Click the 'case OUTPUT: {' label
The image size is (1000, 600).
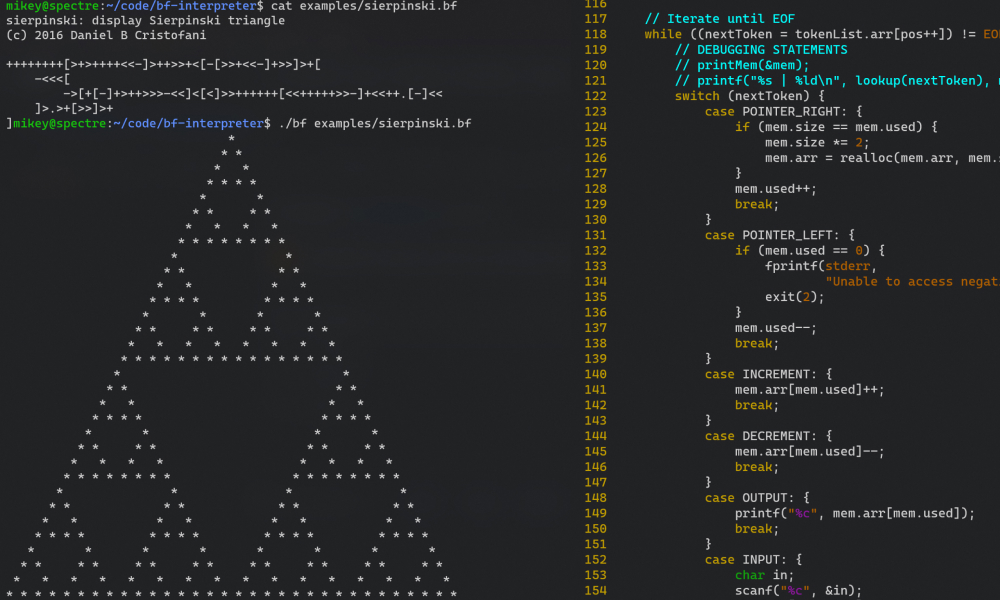click(x=757, y=498)
